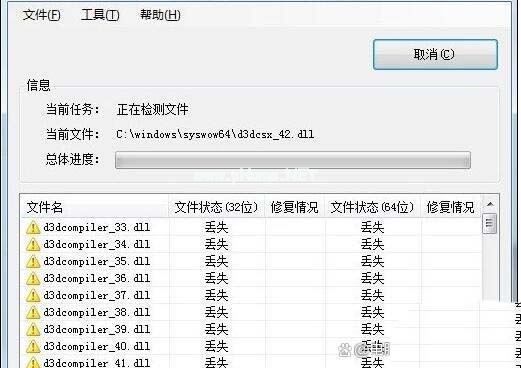Image resolution: width=521 pixels, height=368 pixels.
Task: Click warning icon beside d3dcompiler_35.dll
Action: (x=33, y=262)
